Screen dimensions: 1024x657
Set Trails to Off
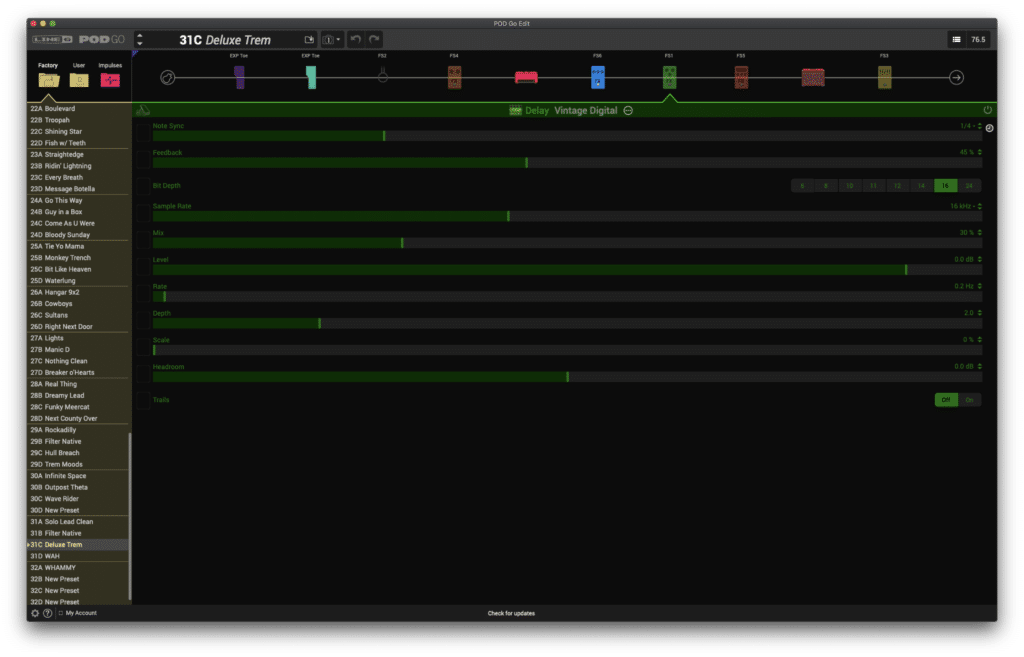946,400
